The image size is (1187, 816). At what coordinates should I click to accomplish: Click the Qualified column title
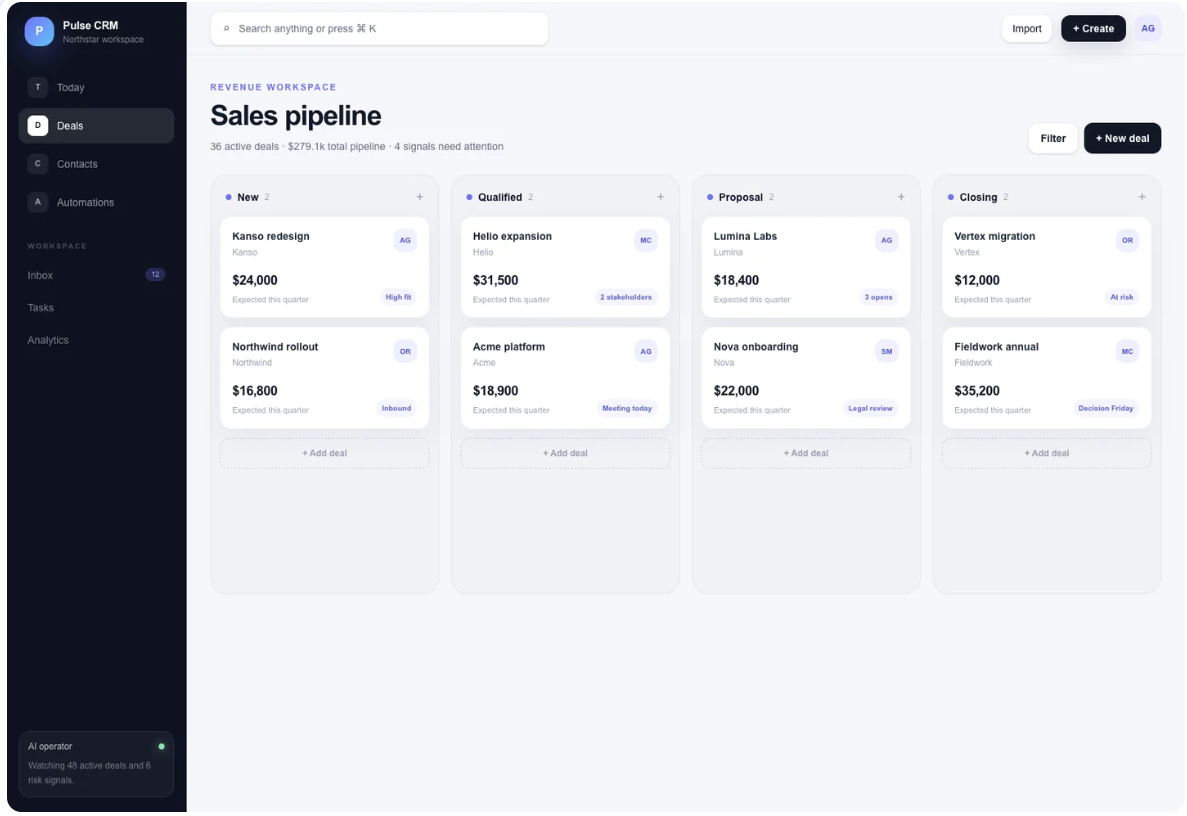pos(500,197)
